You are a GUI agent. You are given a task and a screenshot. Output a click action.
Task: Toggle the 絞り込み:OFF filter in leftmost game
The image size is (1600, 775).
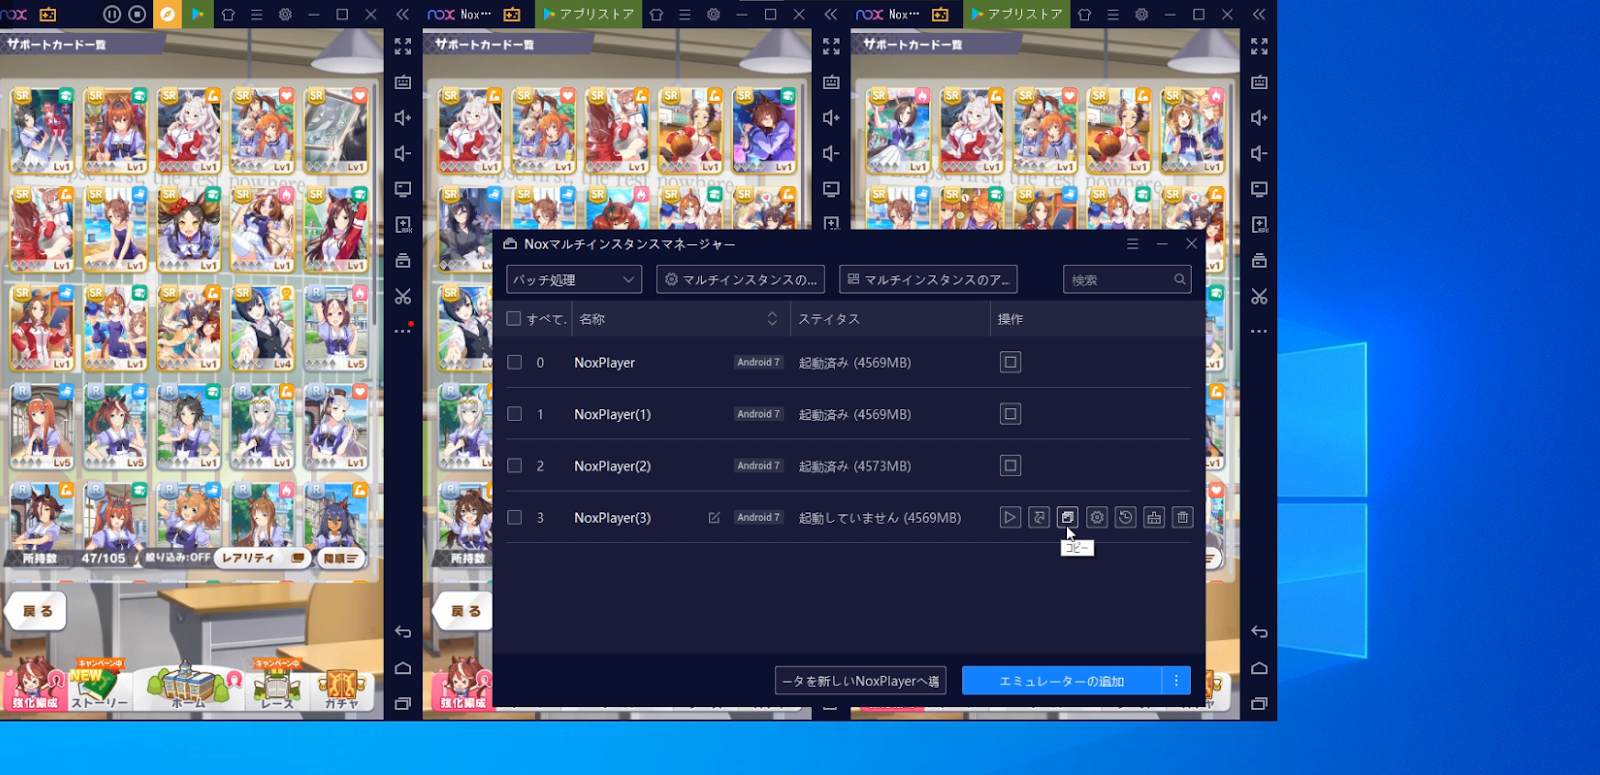(178, 558)
